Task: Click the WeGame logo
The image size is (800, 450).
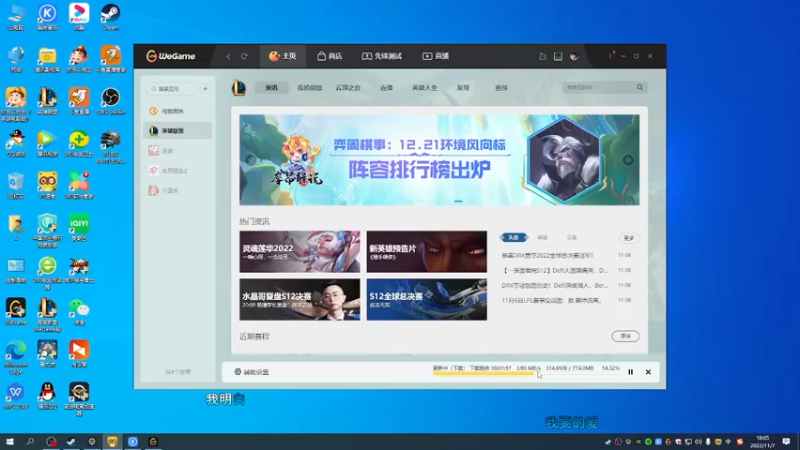Action: [x=170, y=56]
